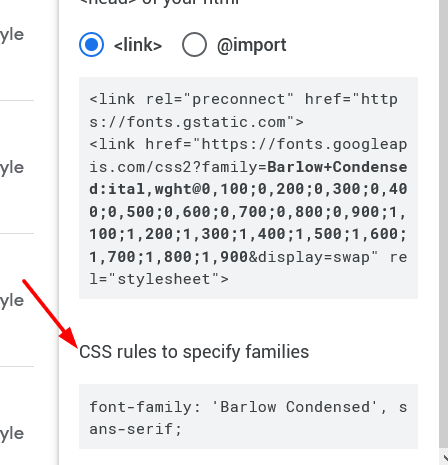Click the 'CSS rules to specify families' heading
Screen dimensions: 448x465
pyautogui.click(x=194, y=352)
